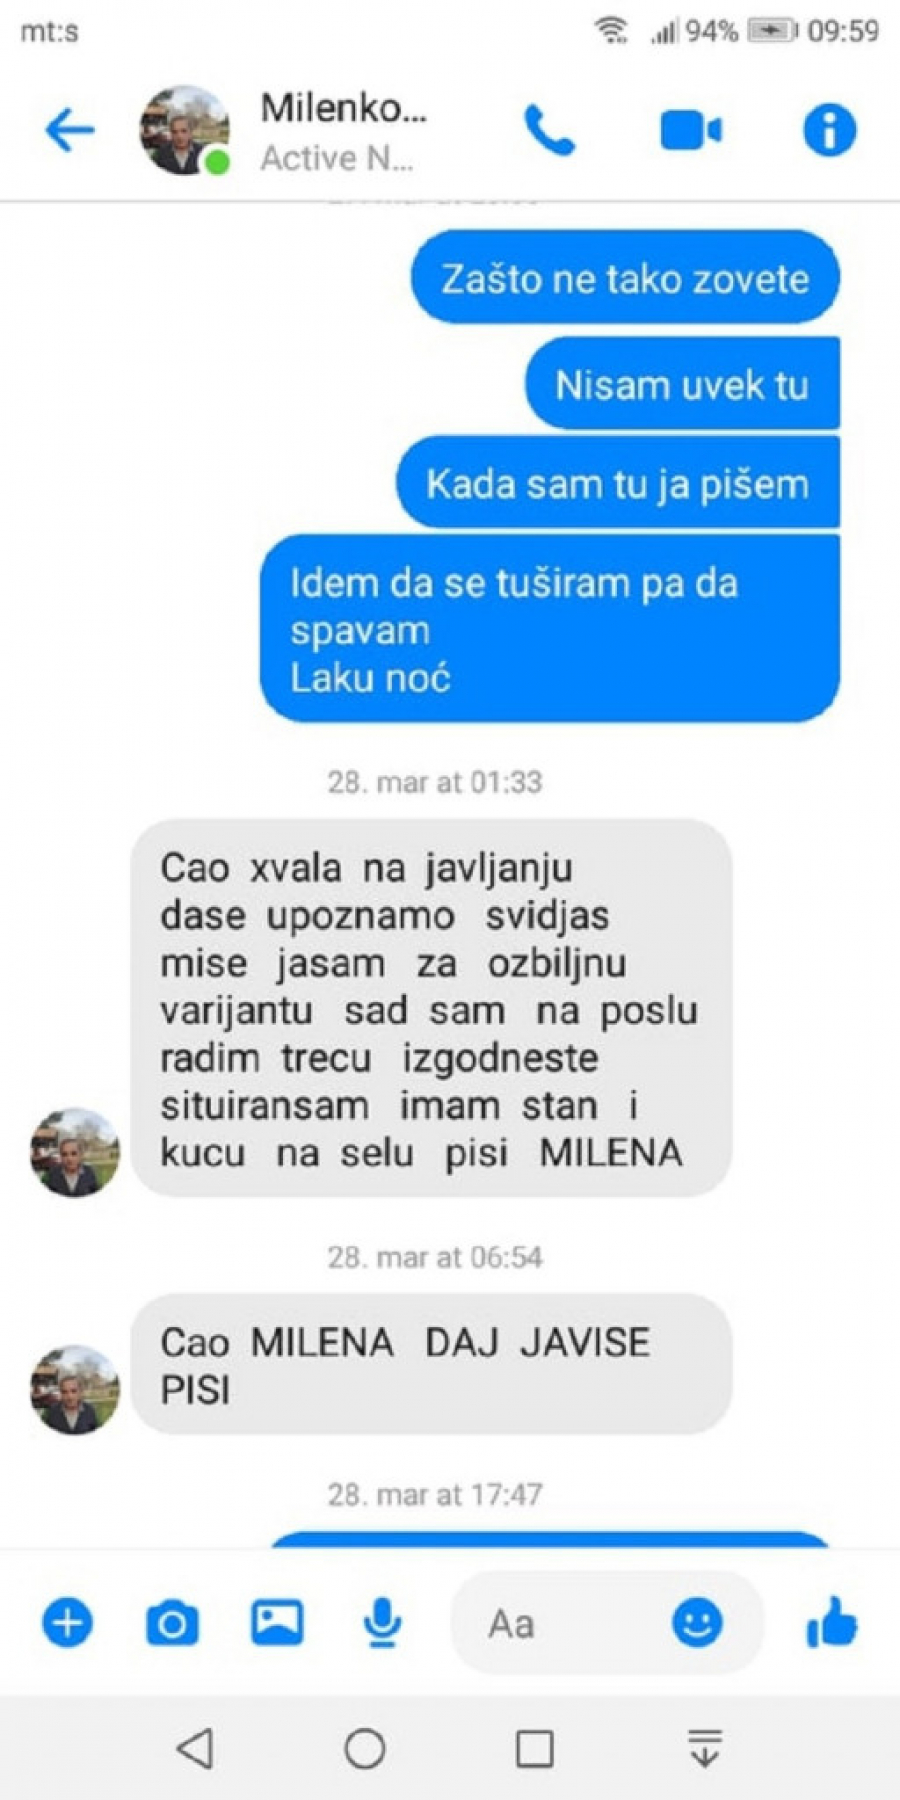Select the 'Zašto ne tako zovete' message
This screenshot has width=900, height=1800.
(625, 278)
